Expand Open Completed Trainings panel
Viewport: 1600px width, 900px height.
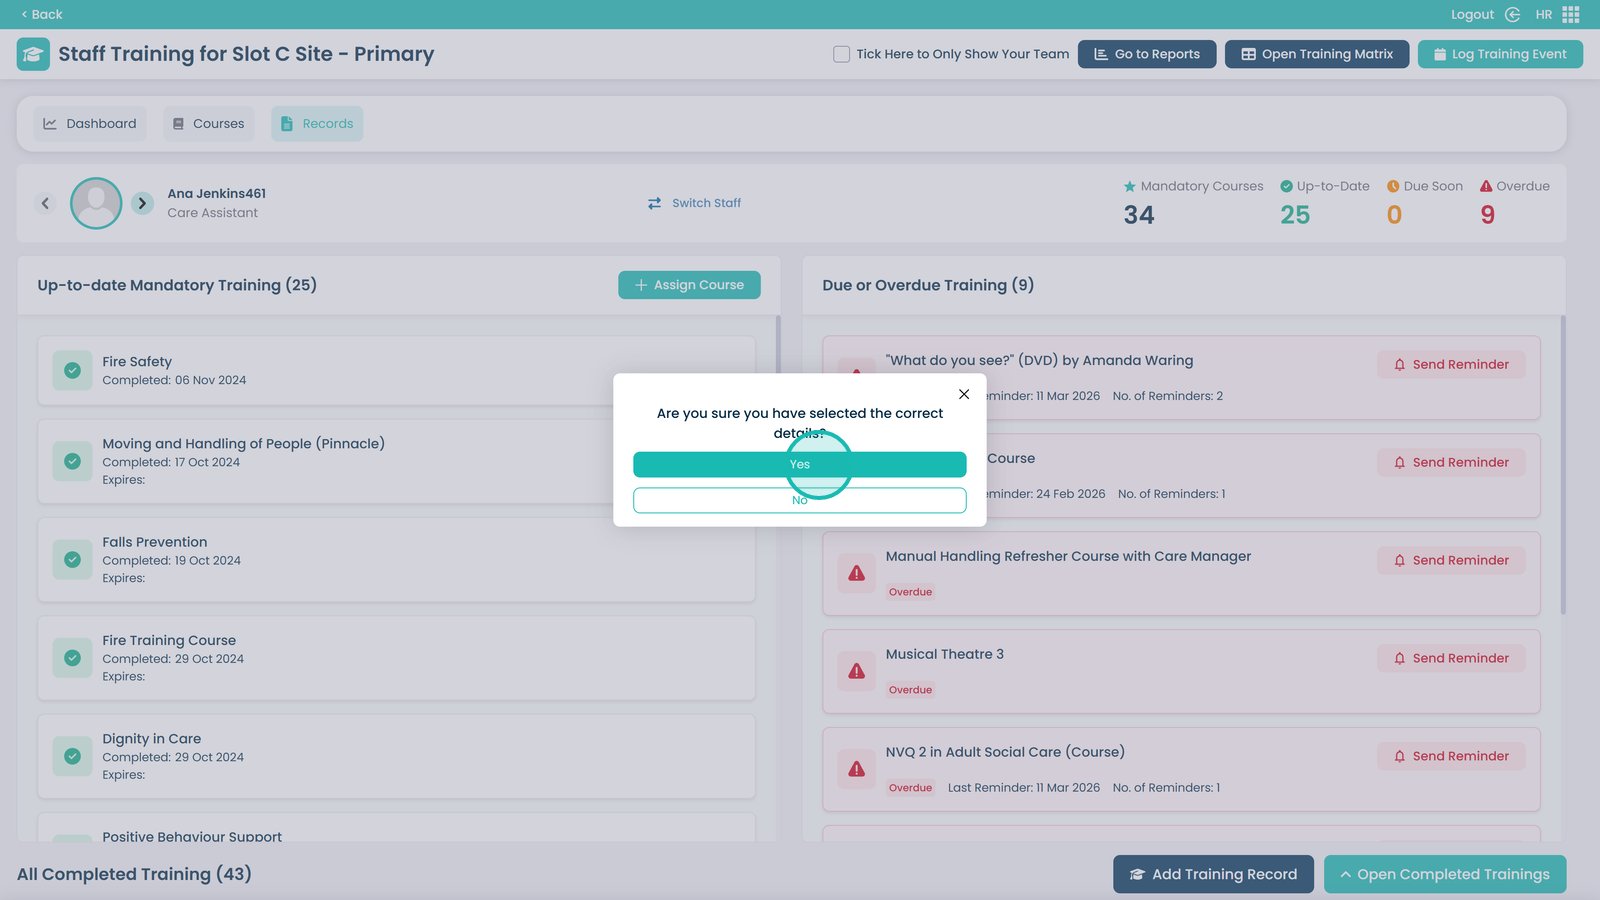tap(1444, 874)
